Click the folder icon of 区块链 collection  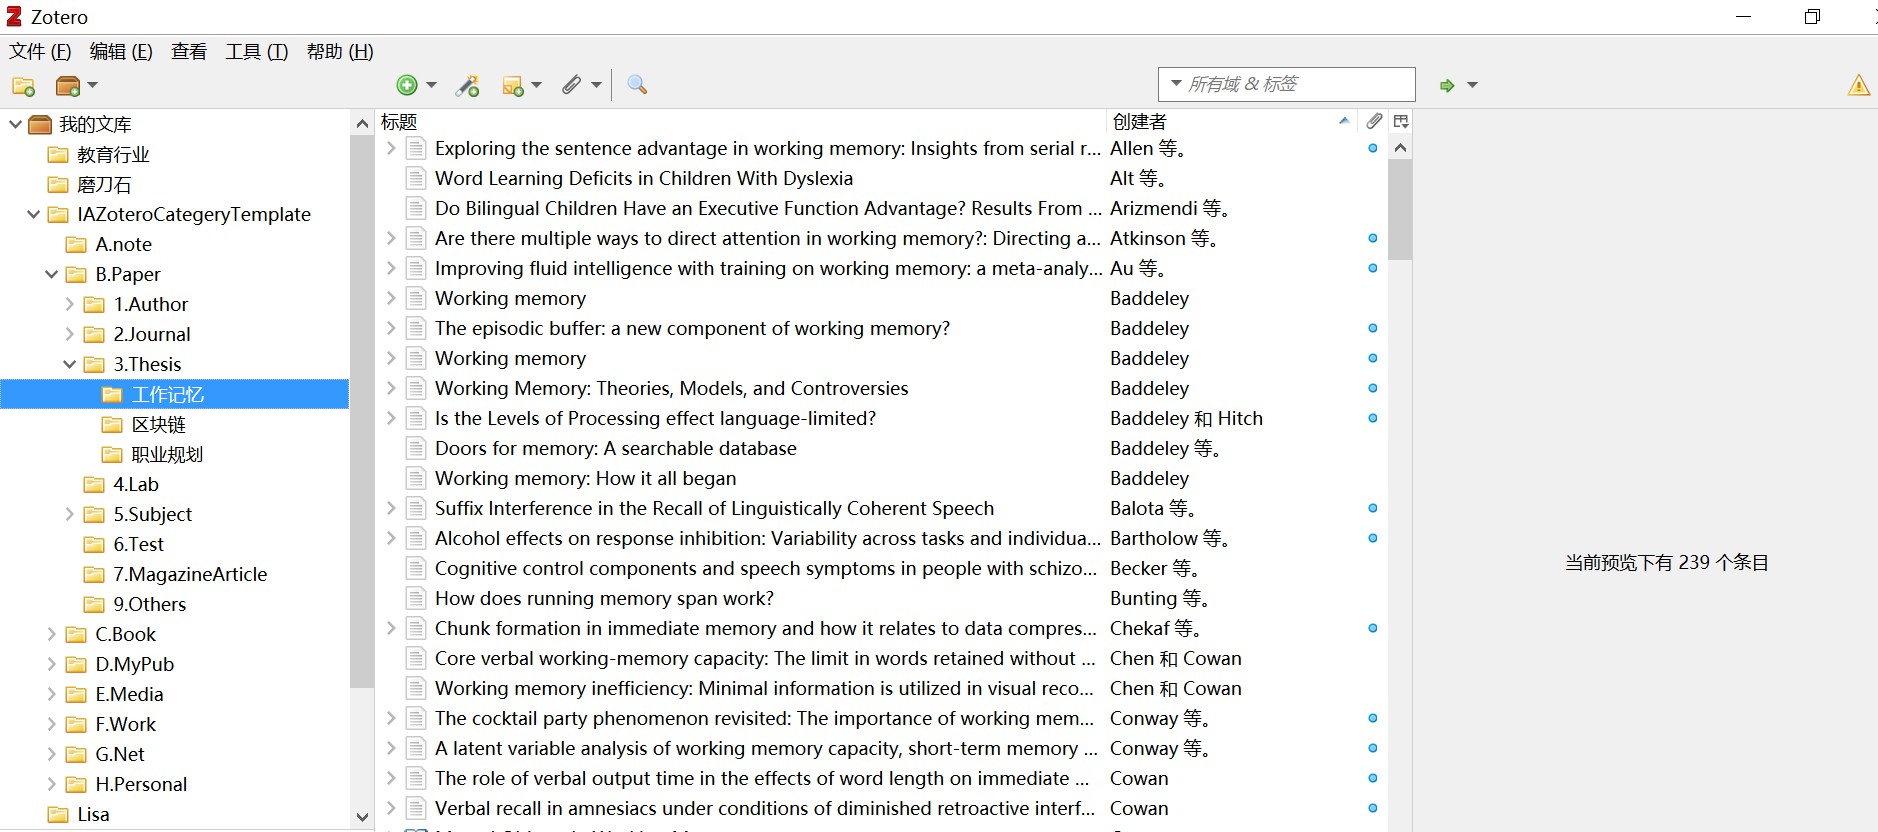tap(113, 425)
